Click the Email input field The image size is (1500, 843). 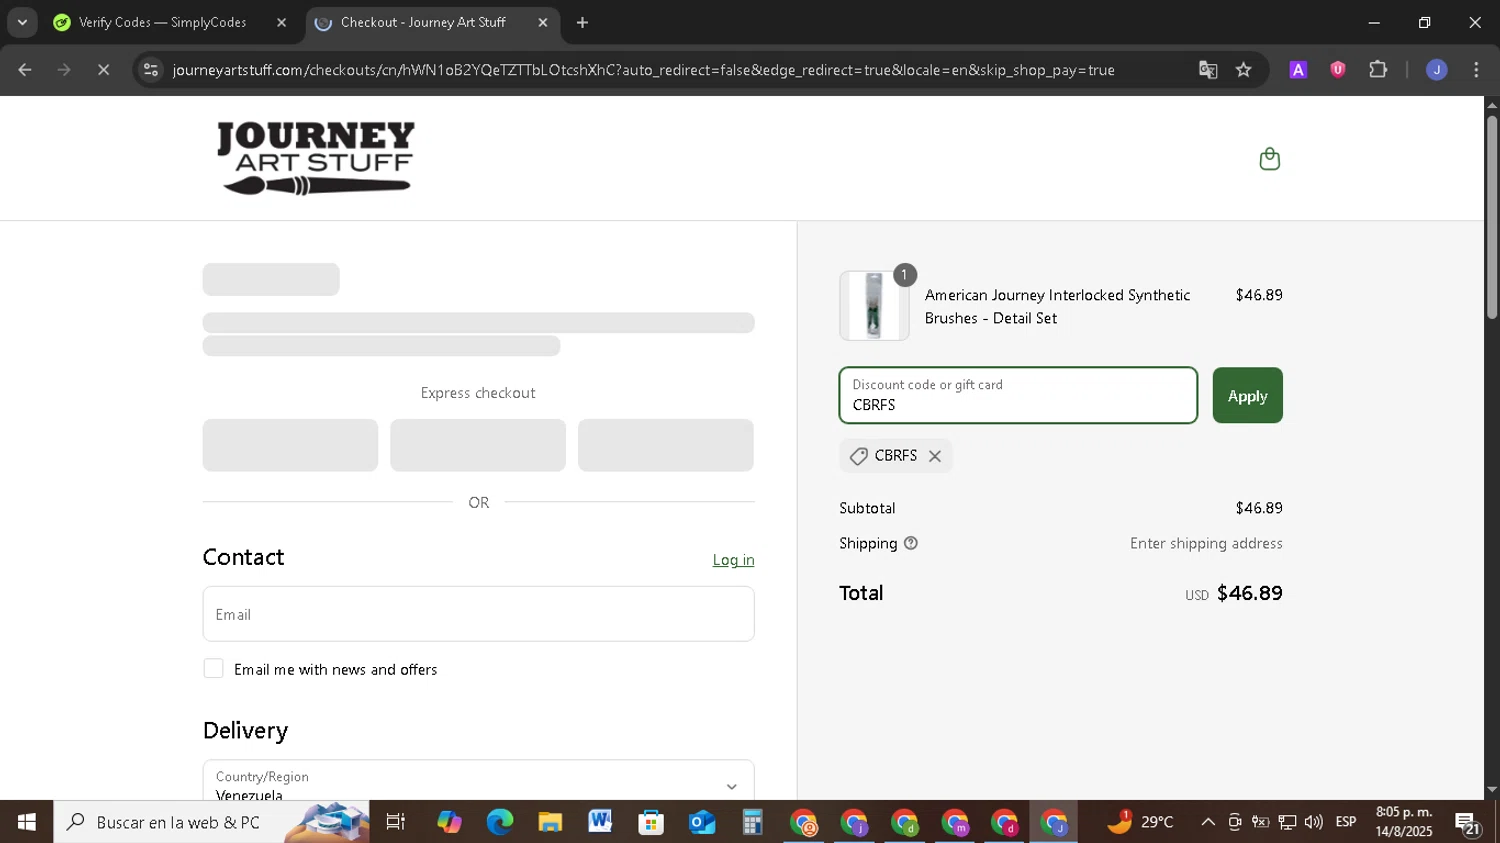478,614
